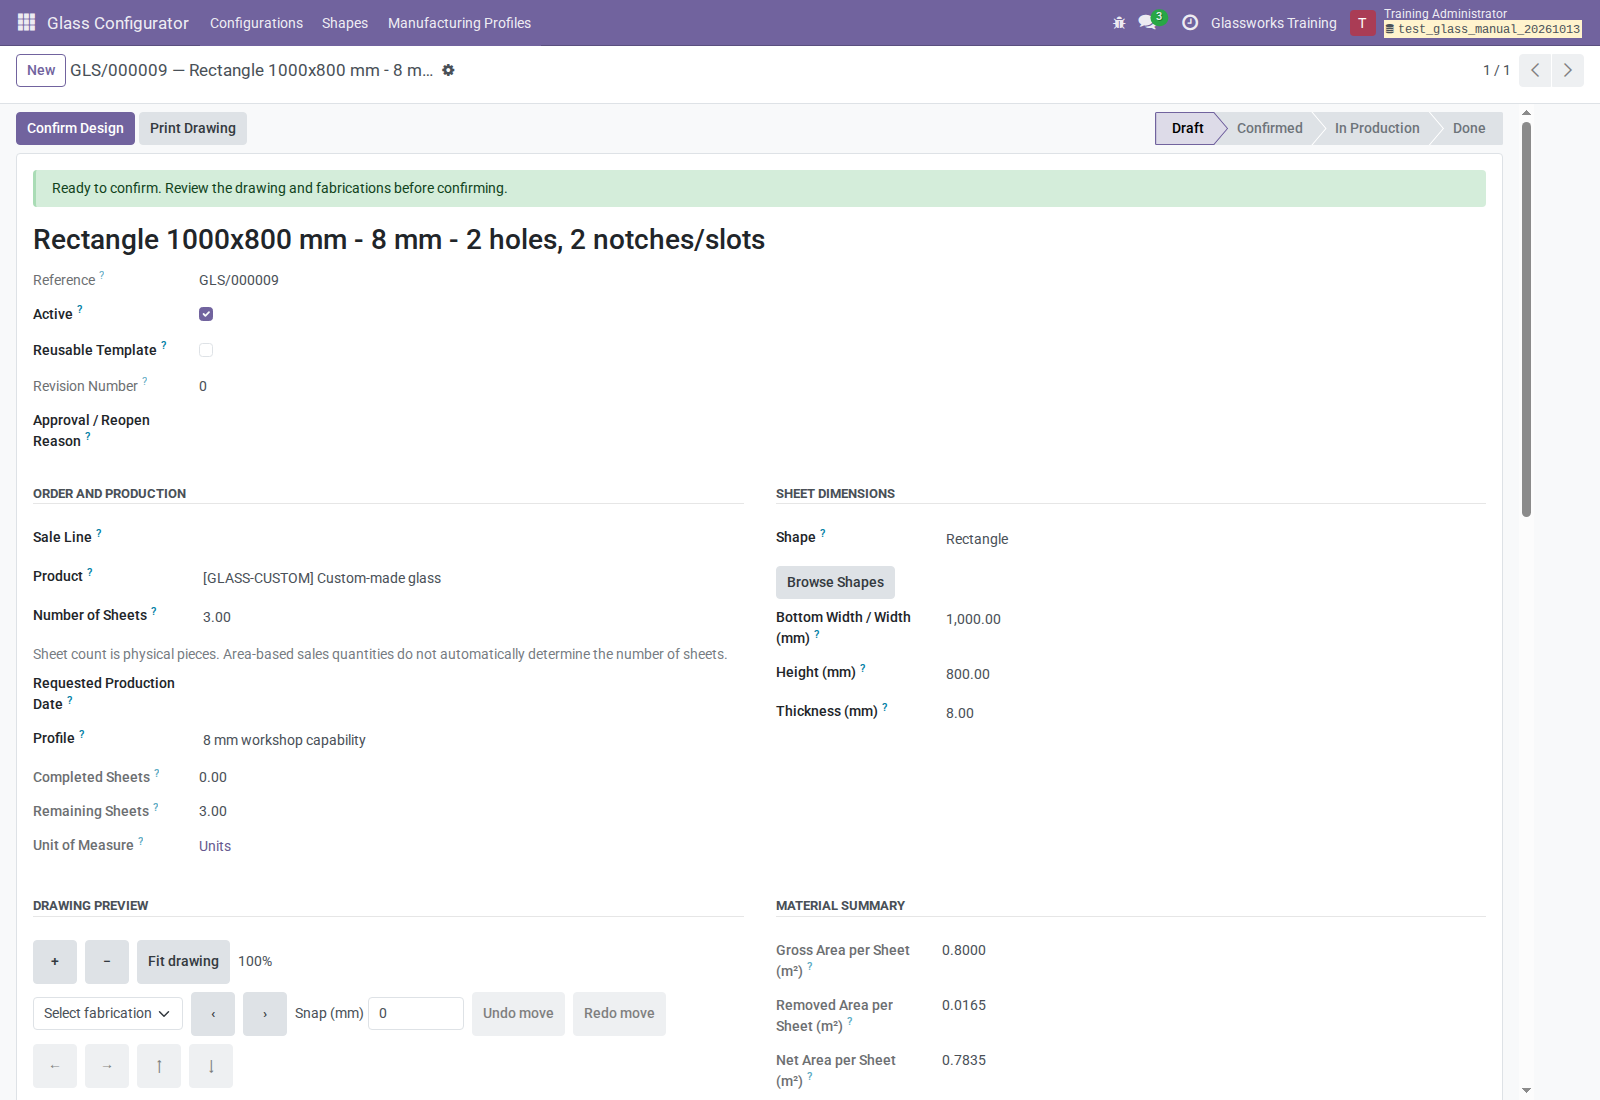Image resolution: width=1600 pixels, height=1100 pixels.
Task: Select the Done status stage
Action: coord(1468,128)
